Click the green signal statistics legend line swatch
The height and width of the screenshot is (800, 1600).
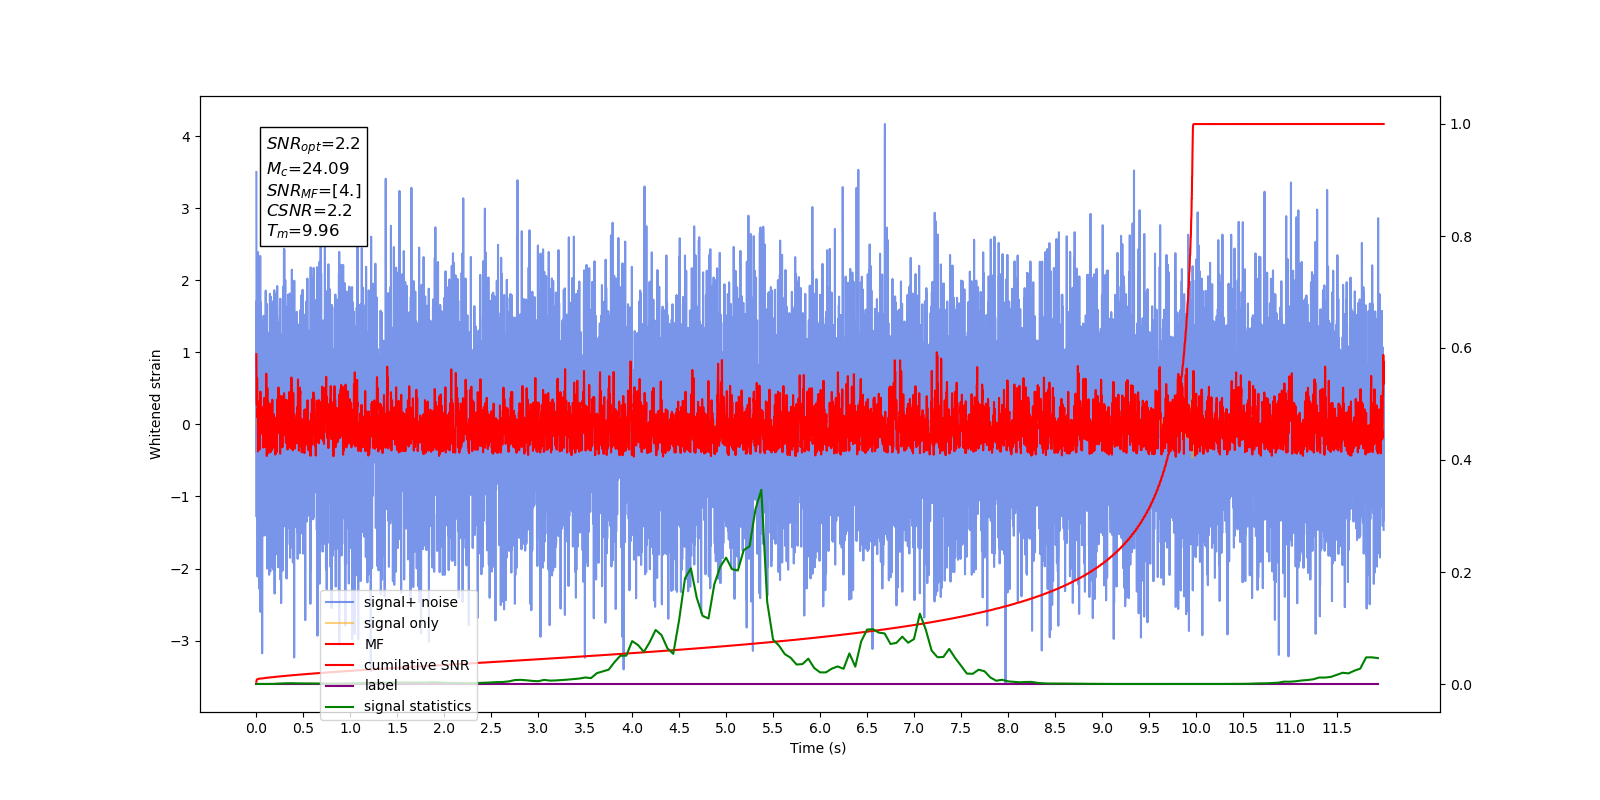pos(340,706)
